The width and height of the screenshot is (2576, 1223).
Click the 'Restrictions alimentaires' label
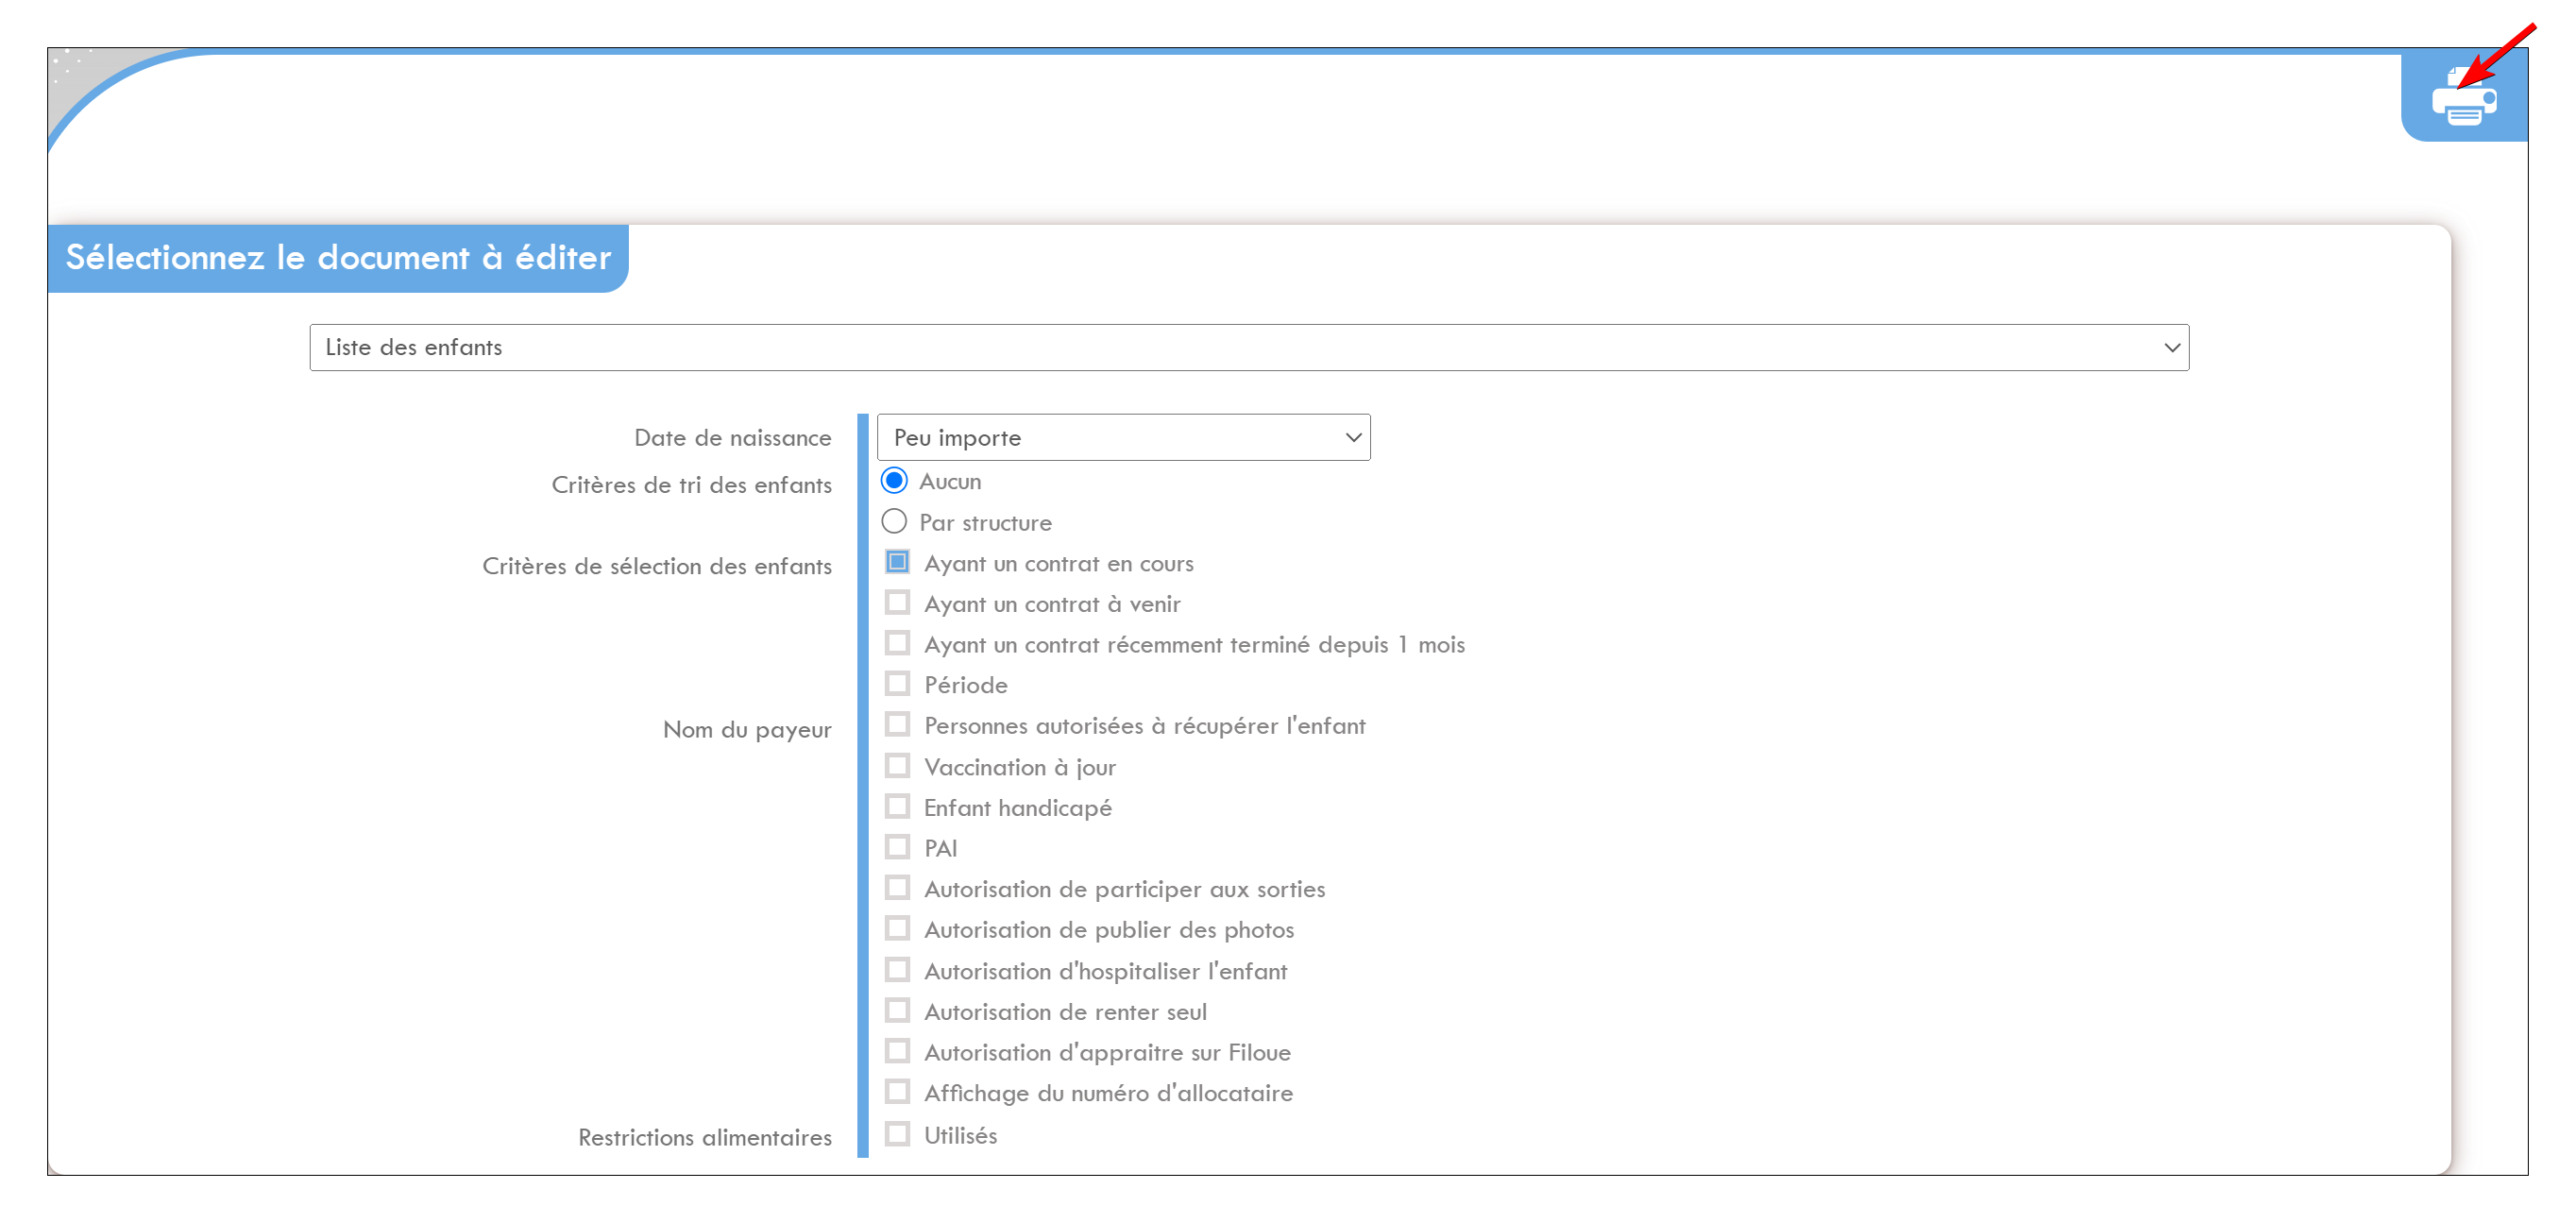[704, 1138]
